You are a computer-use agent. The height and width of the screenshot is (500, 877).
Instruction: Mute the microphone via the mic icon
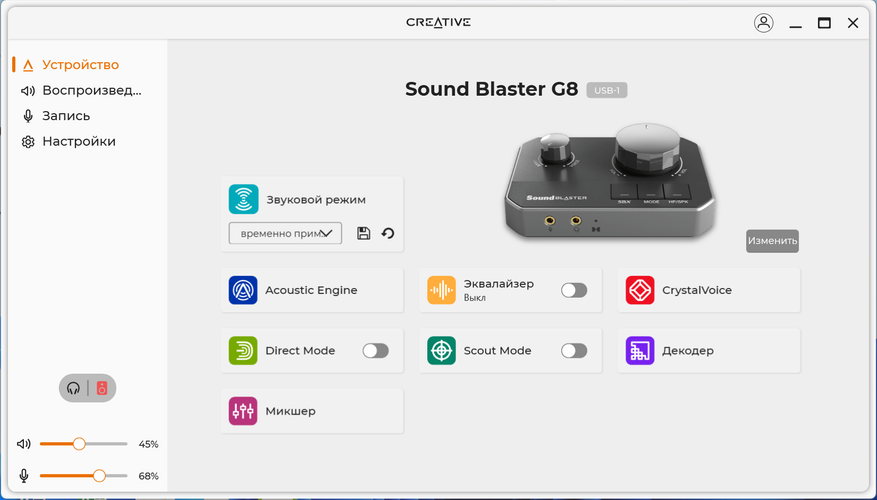[23, 476]
